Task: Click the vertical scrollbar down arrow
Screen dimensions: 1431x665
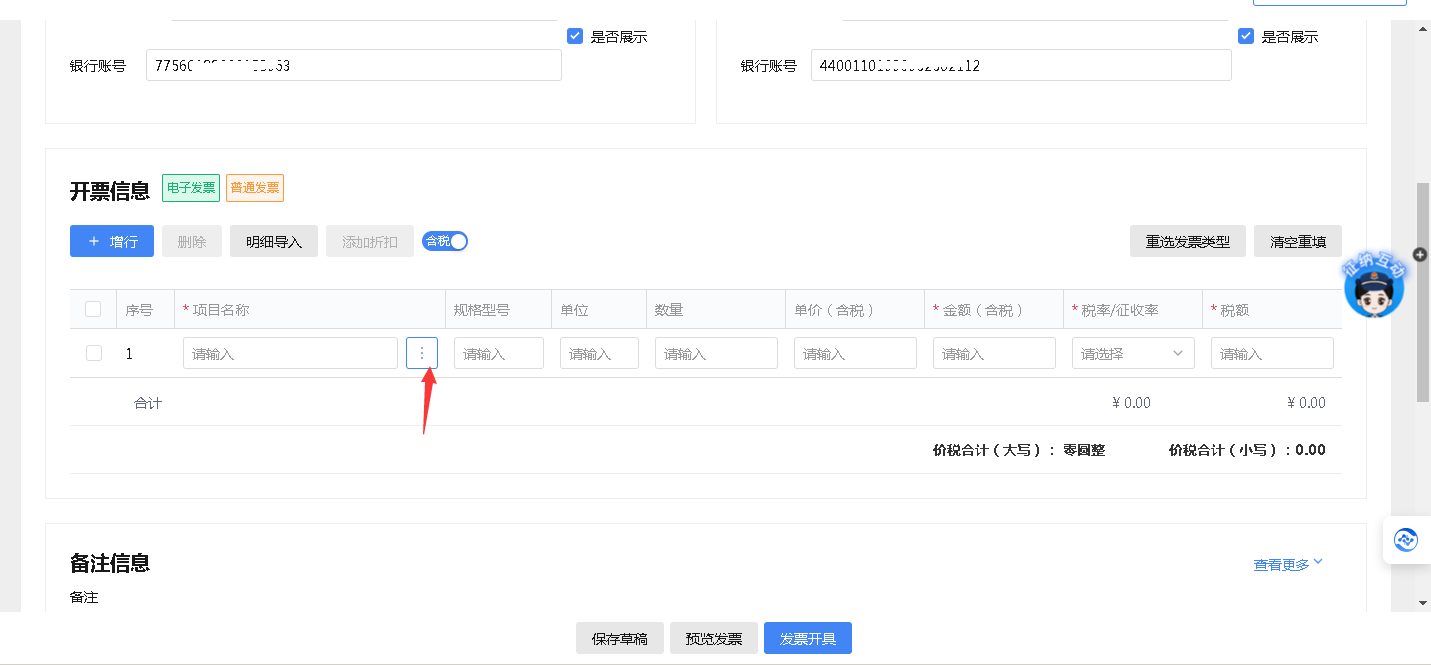Action: [x=1423, y=602]
